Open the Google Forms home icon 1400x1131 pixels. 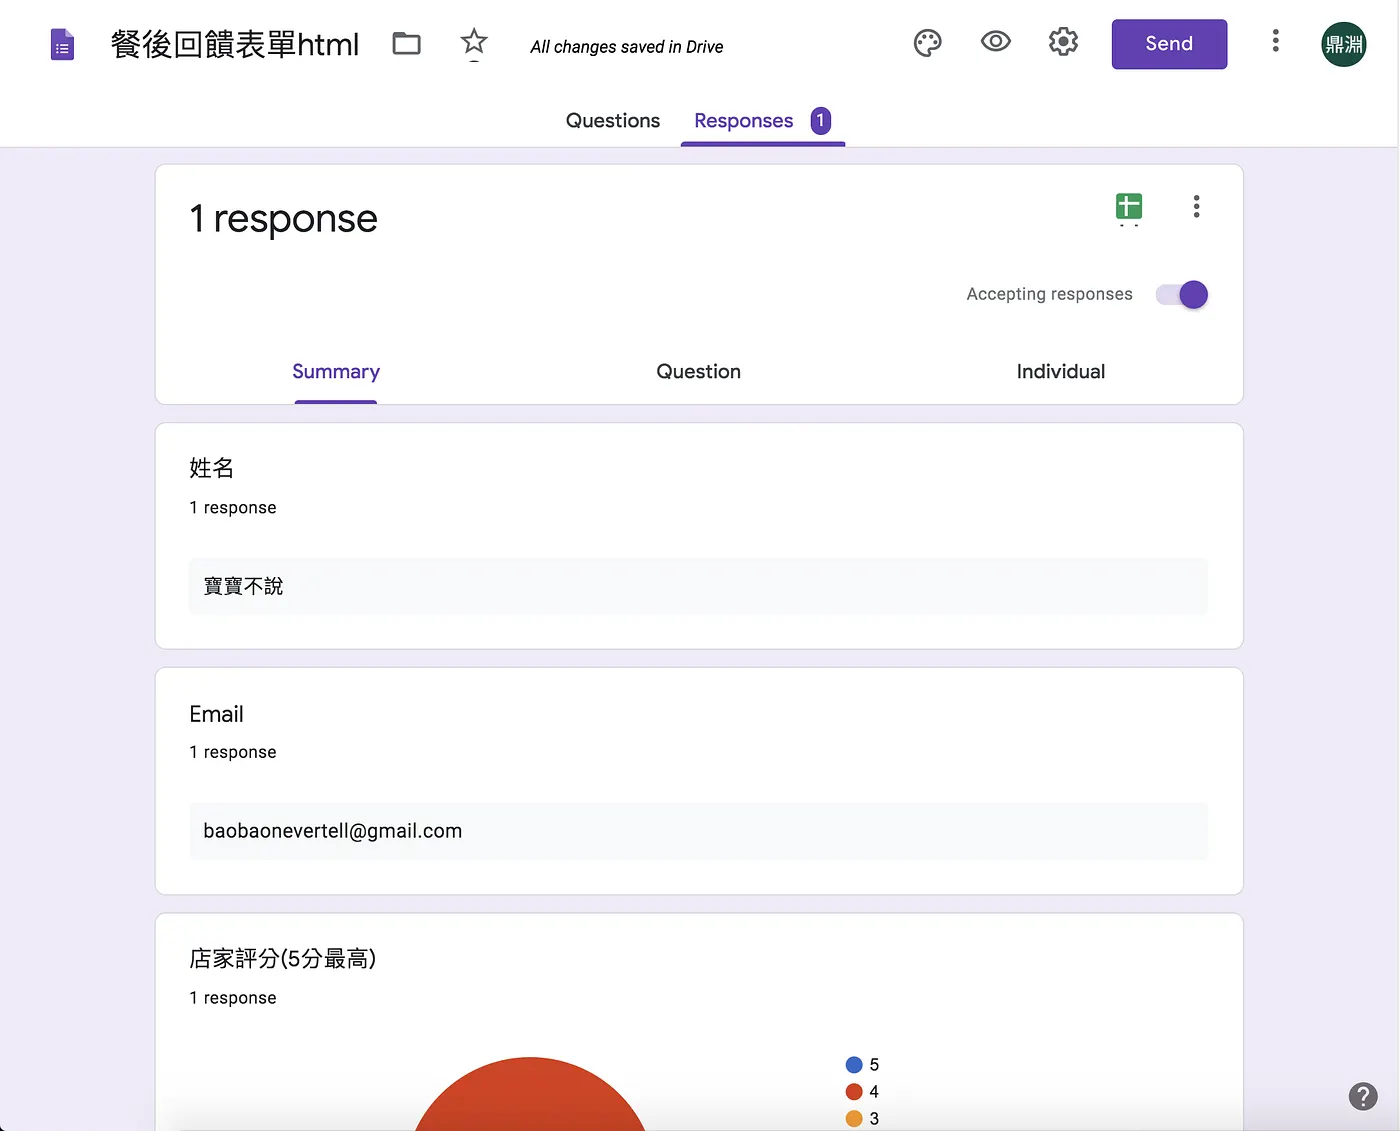(62, 45)
